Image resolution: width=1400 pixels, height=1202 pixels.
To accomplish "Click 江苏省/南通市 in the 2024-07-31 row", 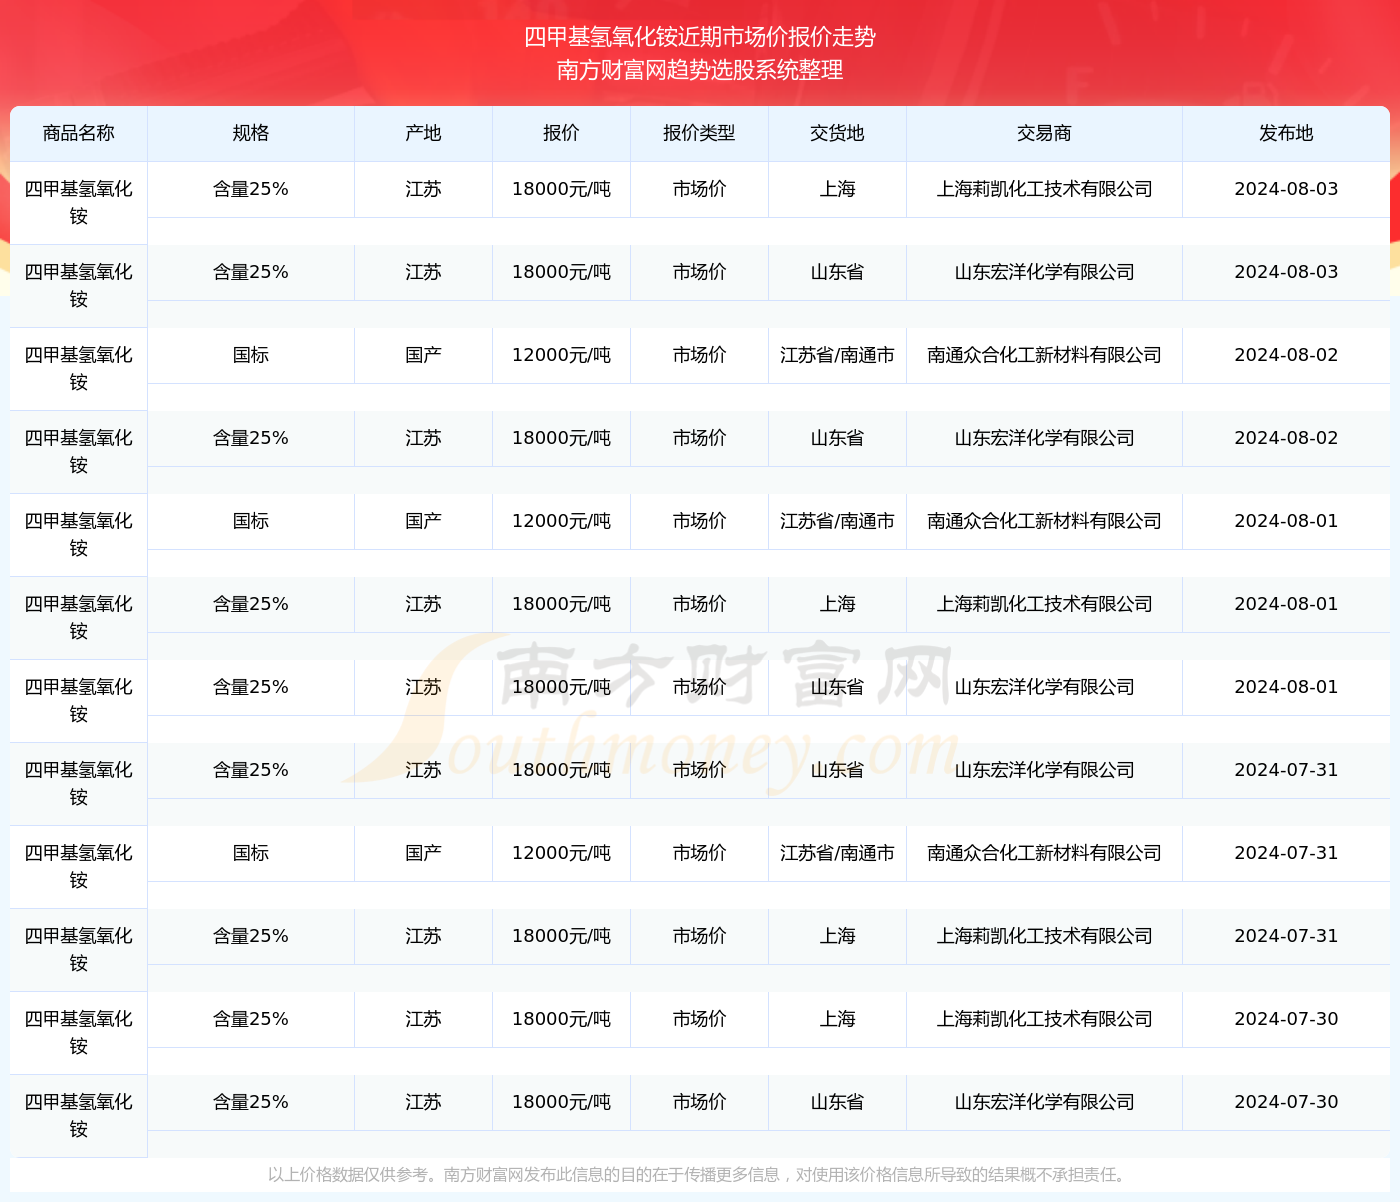I will point(837,853).
